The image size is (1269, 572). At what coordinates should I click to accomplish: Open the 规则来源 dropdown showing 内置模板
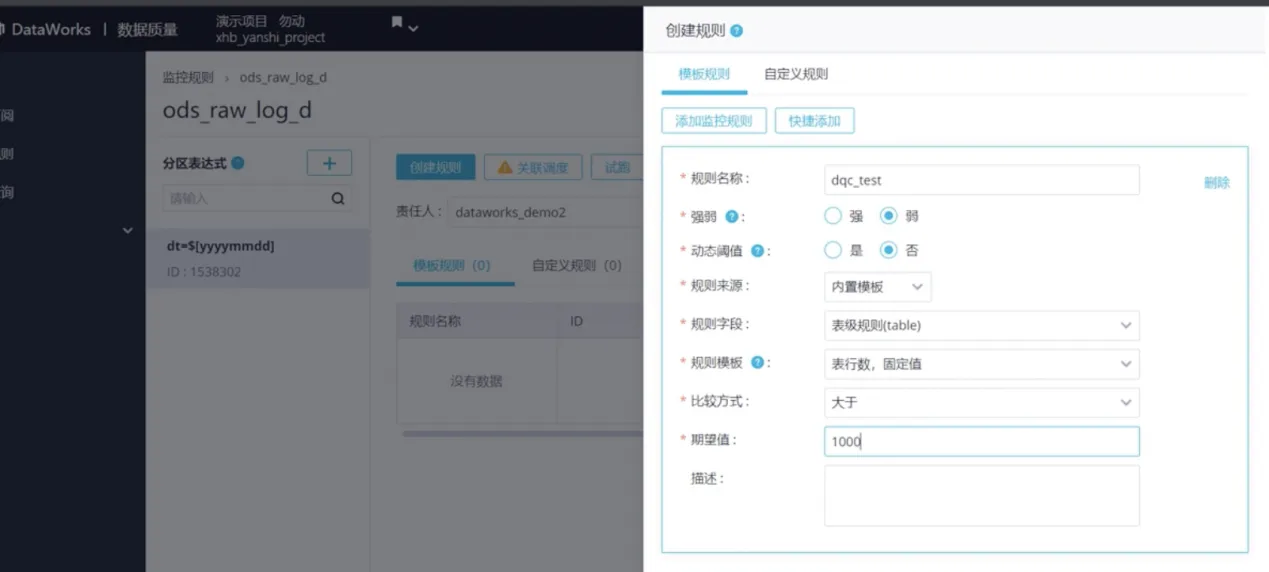point(878,287)
